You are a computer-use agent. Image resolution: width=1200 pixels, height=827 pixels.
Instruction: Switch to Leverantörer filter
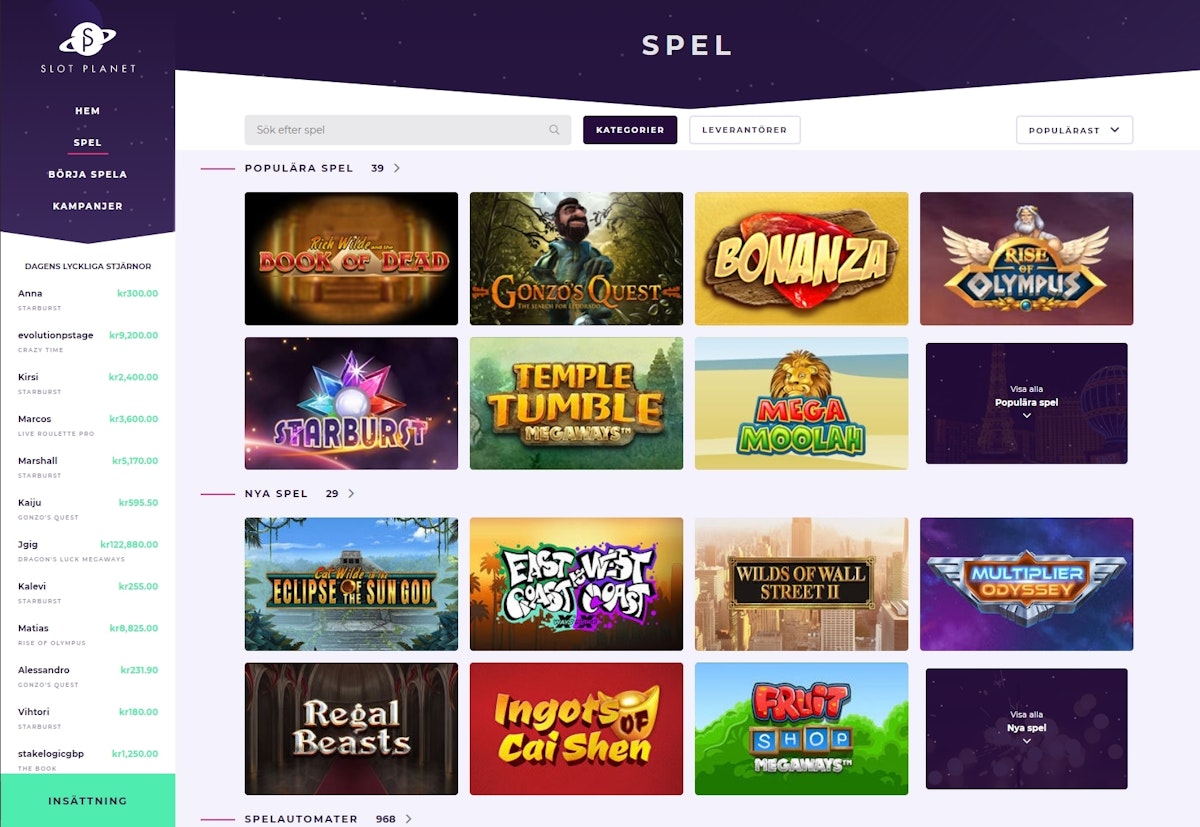(745, 130)
